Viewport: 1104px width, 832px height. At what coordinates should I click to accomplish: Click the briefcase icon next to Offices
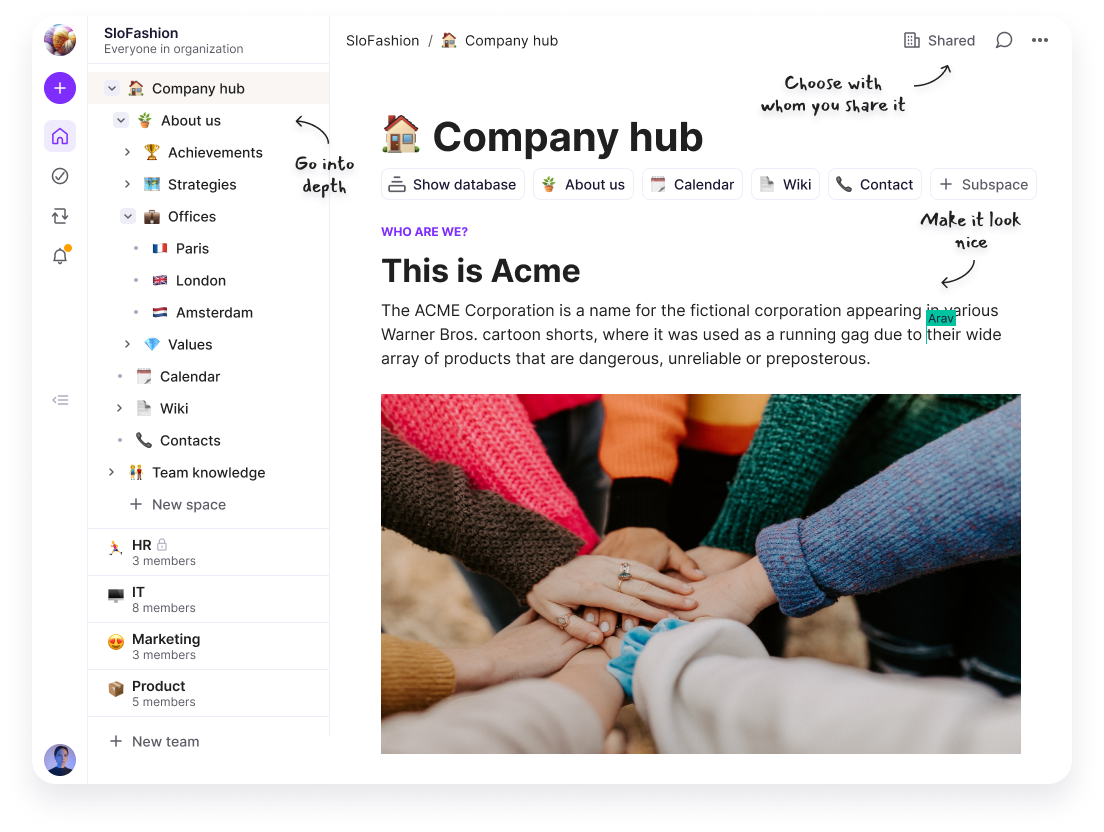[151, 216]
